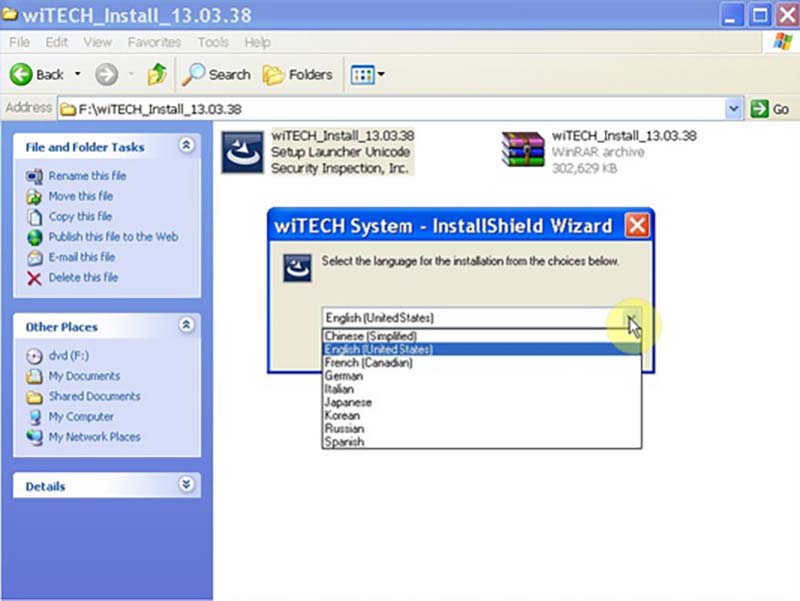Collapse the File and Folder Tasks panel
Viewport: 800px width, 601px height.
(186, 145)
